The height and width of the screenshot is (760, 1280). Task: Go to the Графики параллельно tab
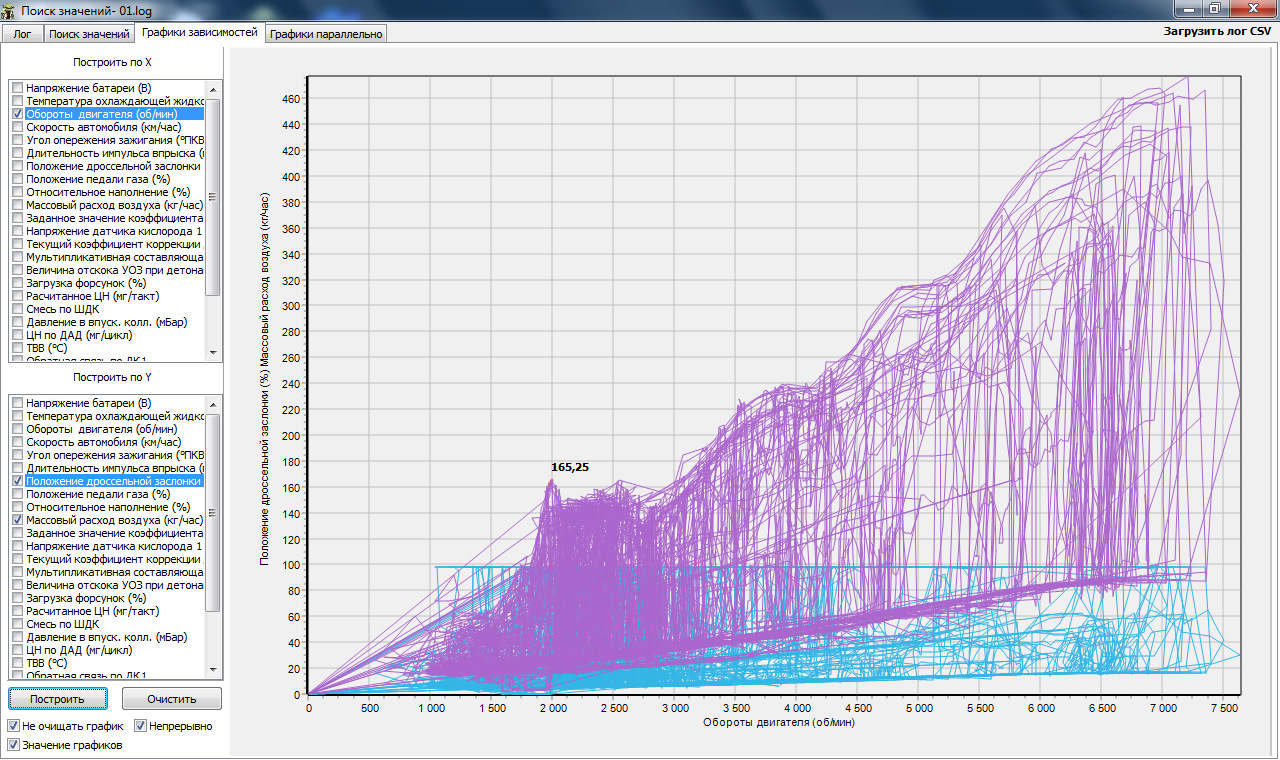326,34
